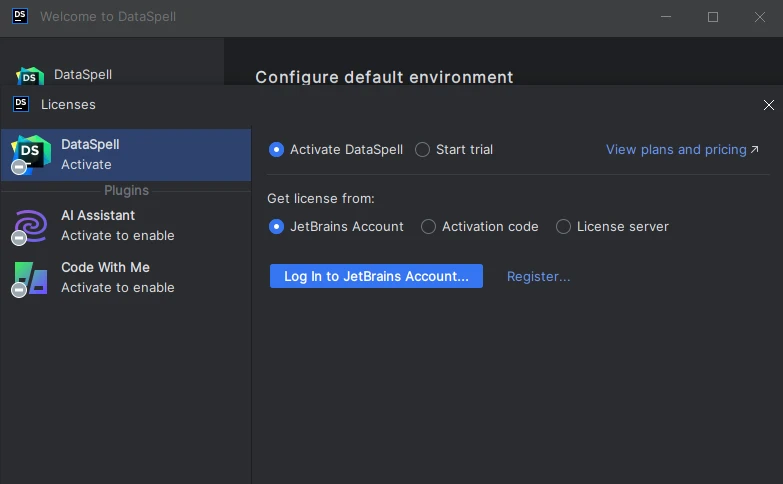Viewport: 783px width, 484px height.
Task: Click the DataSpell logo in Welcome sidebar
Action: [x=30, y=75]
